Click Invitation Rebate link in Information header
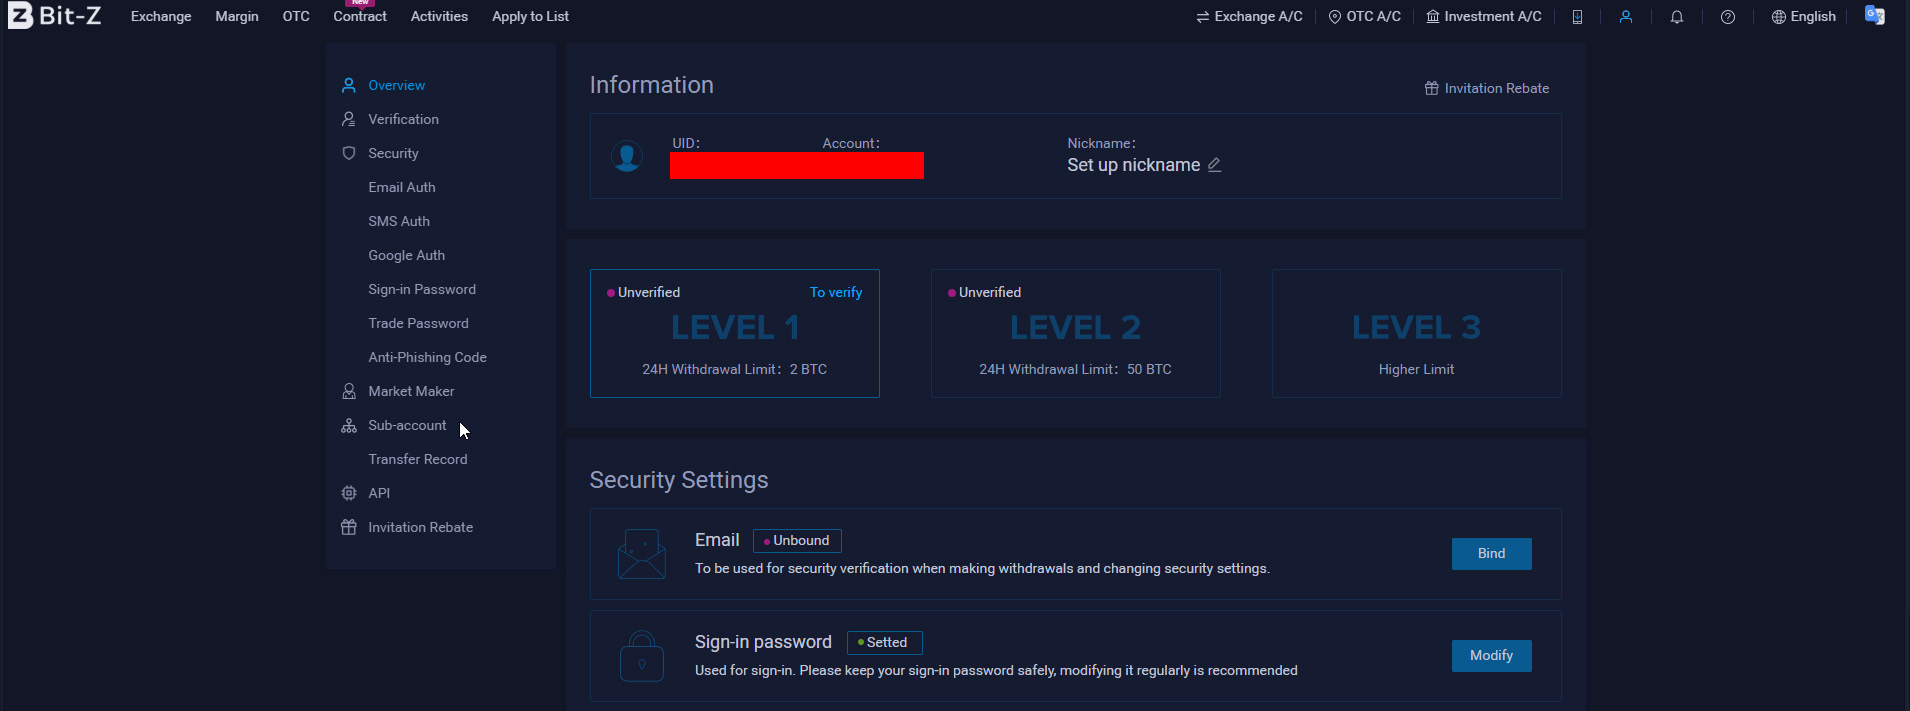This screenshot has width=1910, height=711. 1487,88
